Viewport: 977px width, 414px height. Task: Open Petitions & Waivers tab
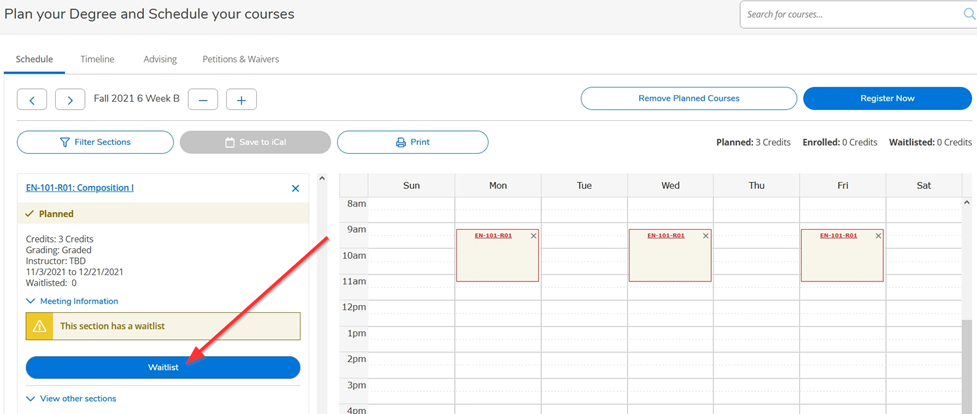[x=241, y=59]
